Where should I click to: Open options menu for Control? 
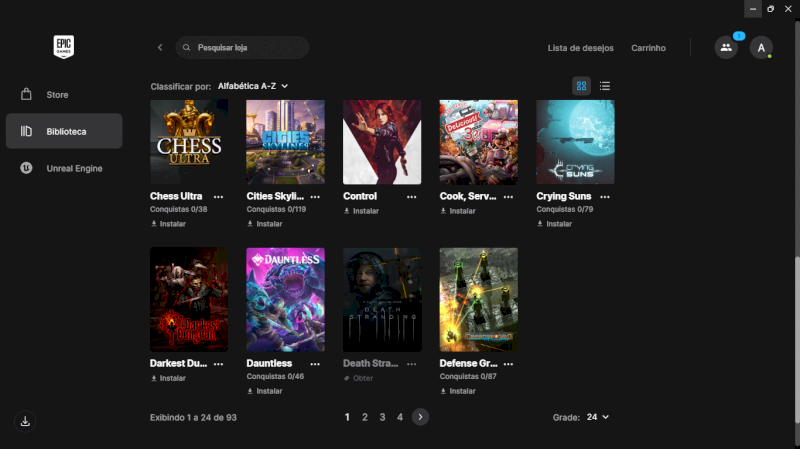(x=411, y=197)
